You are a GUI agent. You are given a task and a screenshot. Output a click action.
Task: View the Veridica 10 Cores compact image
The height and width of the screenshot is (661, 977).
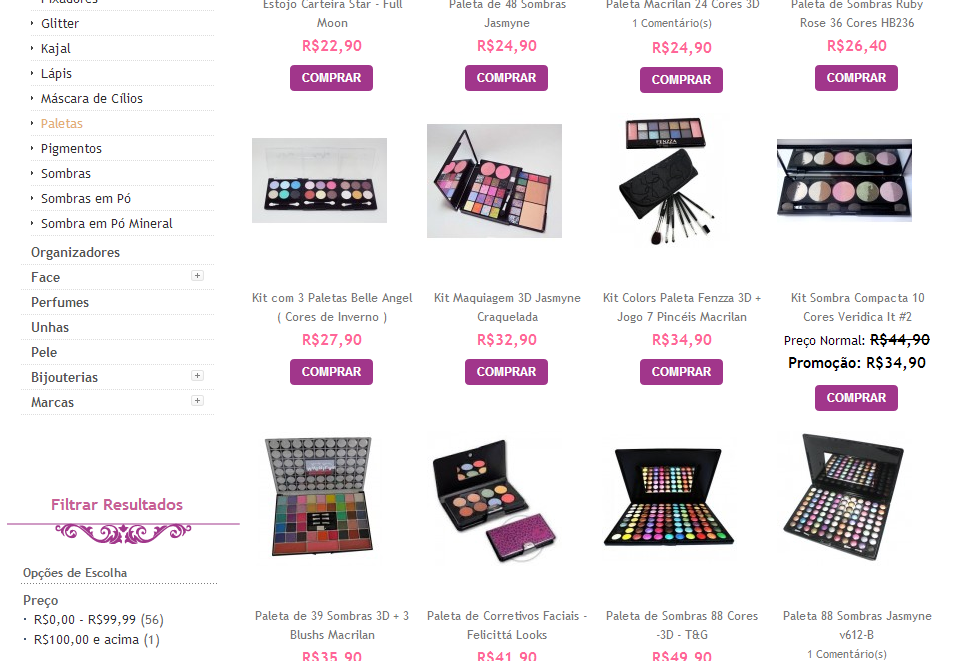(x=844, y=181)
